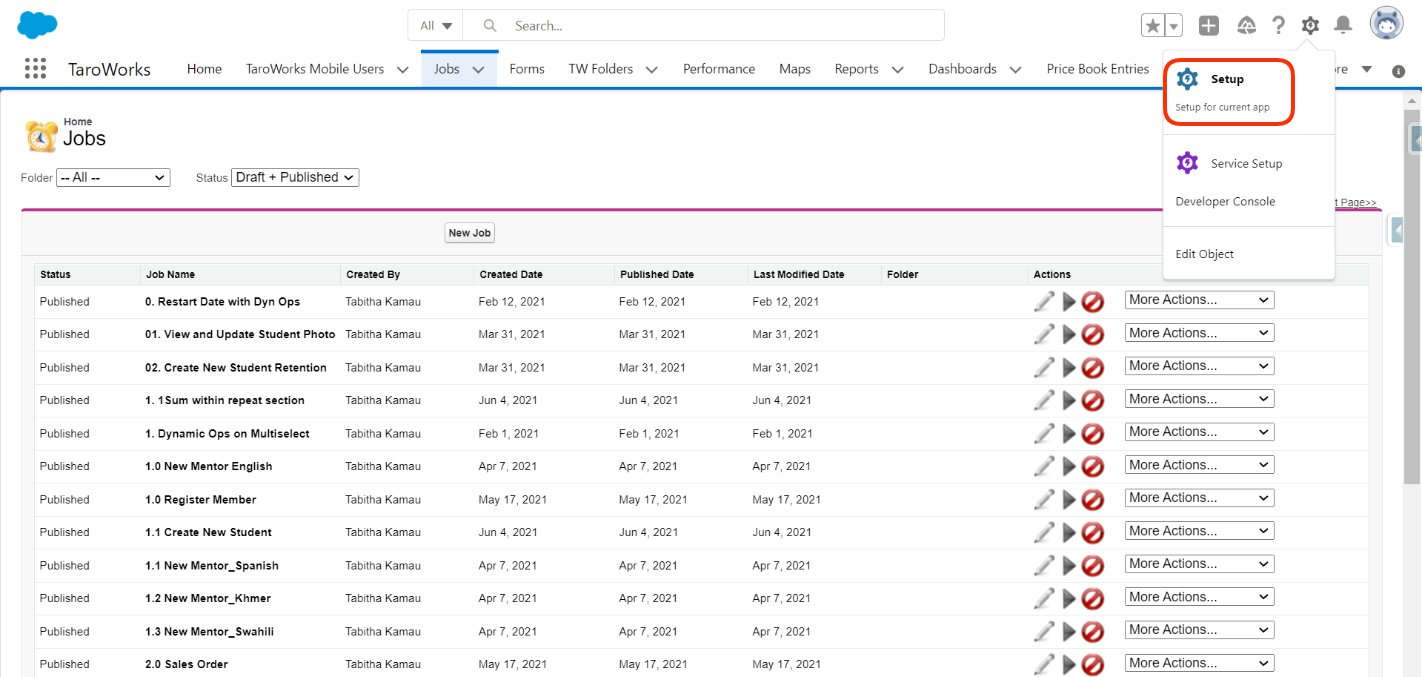Open the TaroWorks Mobile Users tab
Screen dimensions: 1422x677
click(x=315, y=69)
